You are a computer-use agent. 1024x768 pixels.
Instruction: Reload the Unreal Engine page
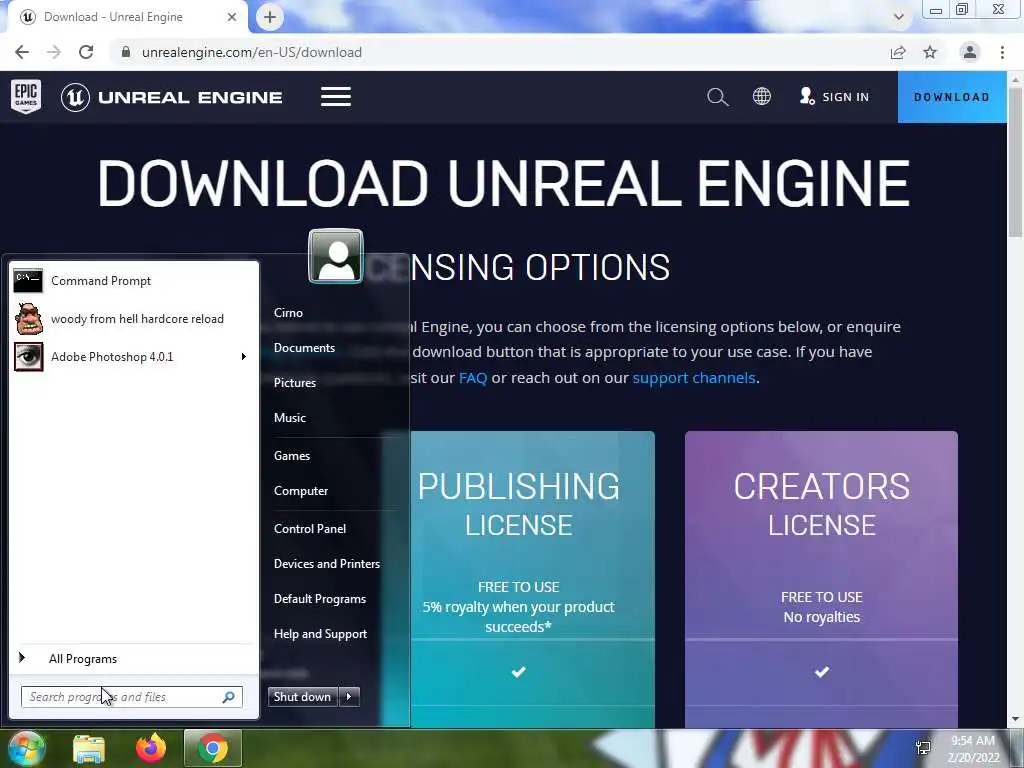pyautogui.click(x=86, y=52)
